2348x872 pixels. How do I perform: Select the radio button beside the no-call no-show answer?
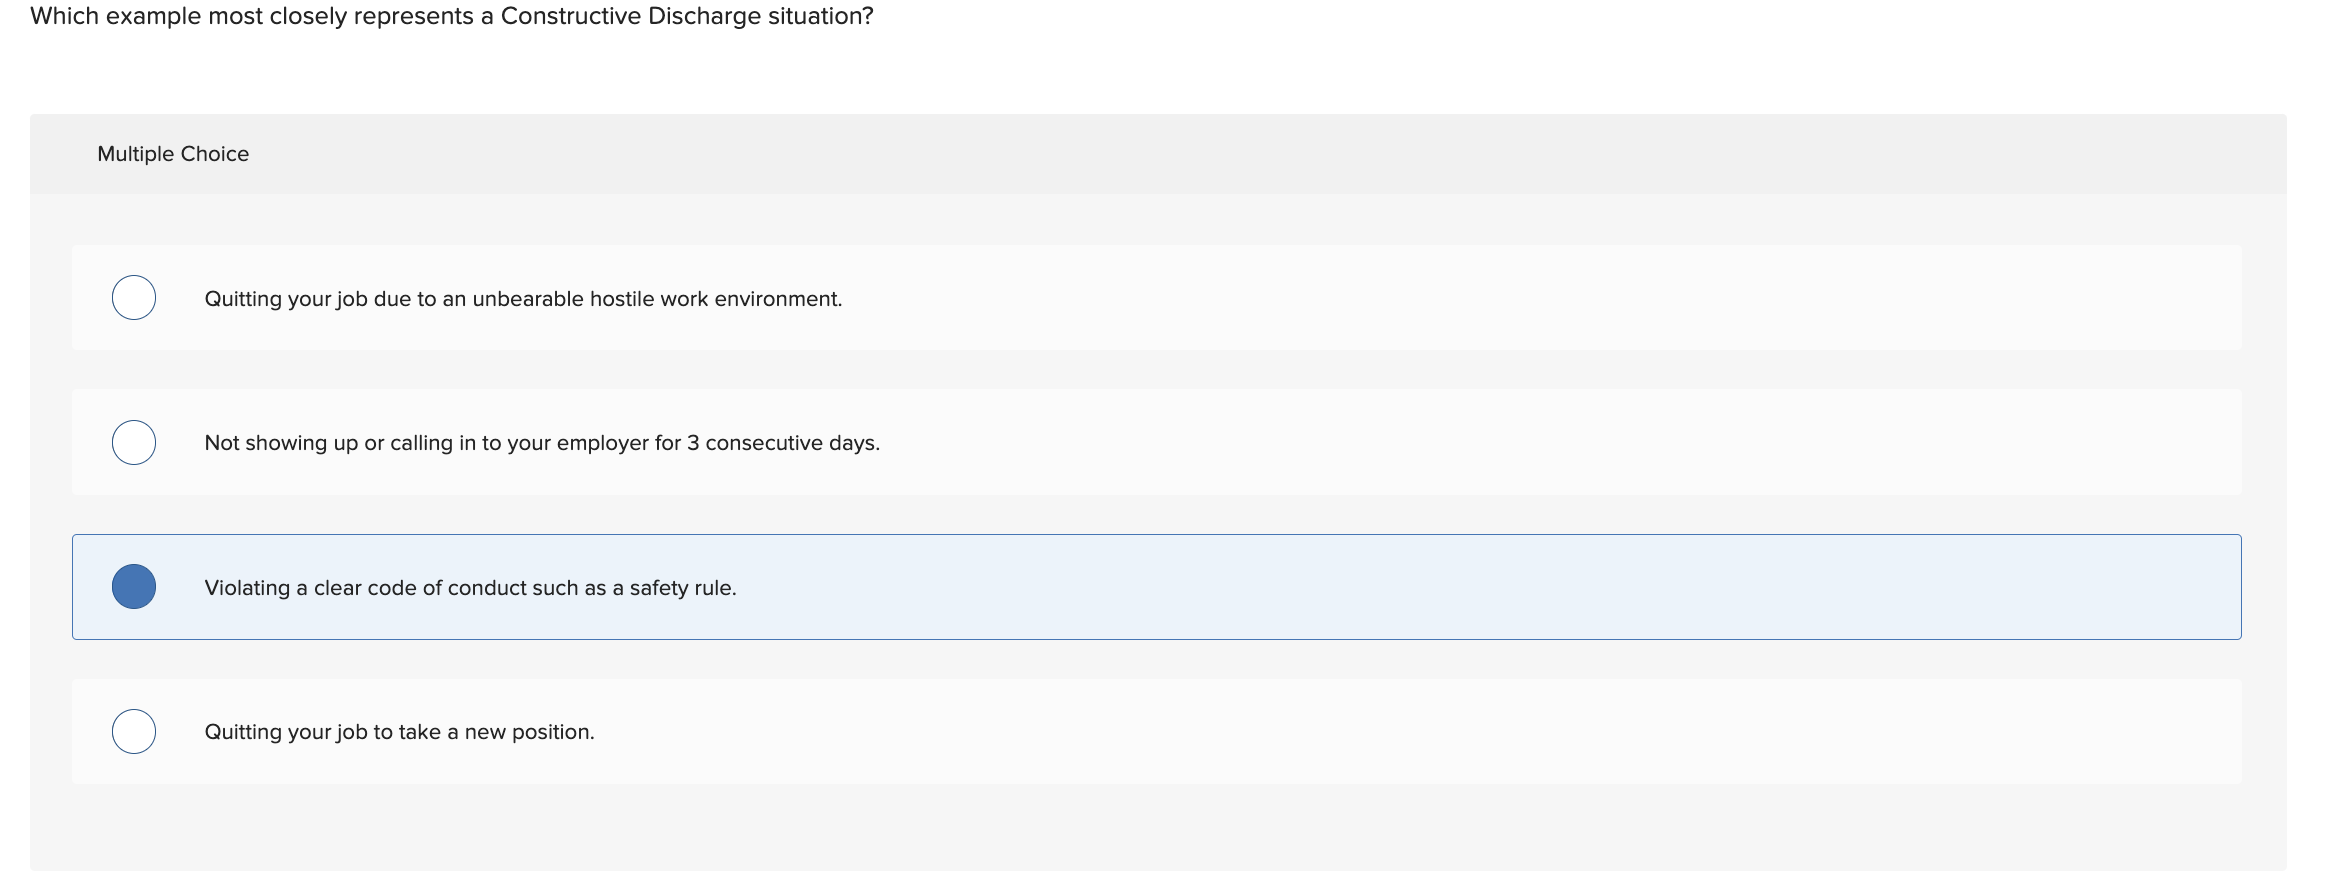tap(133, 442)
